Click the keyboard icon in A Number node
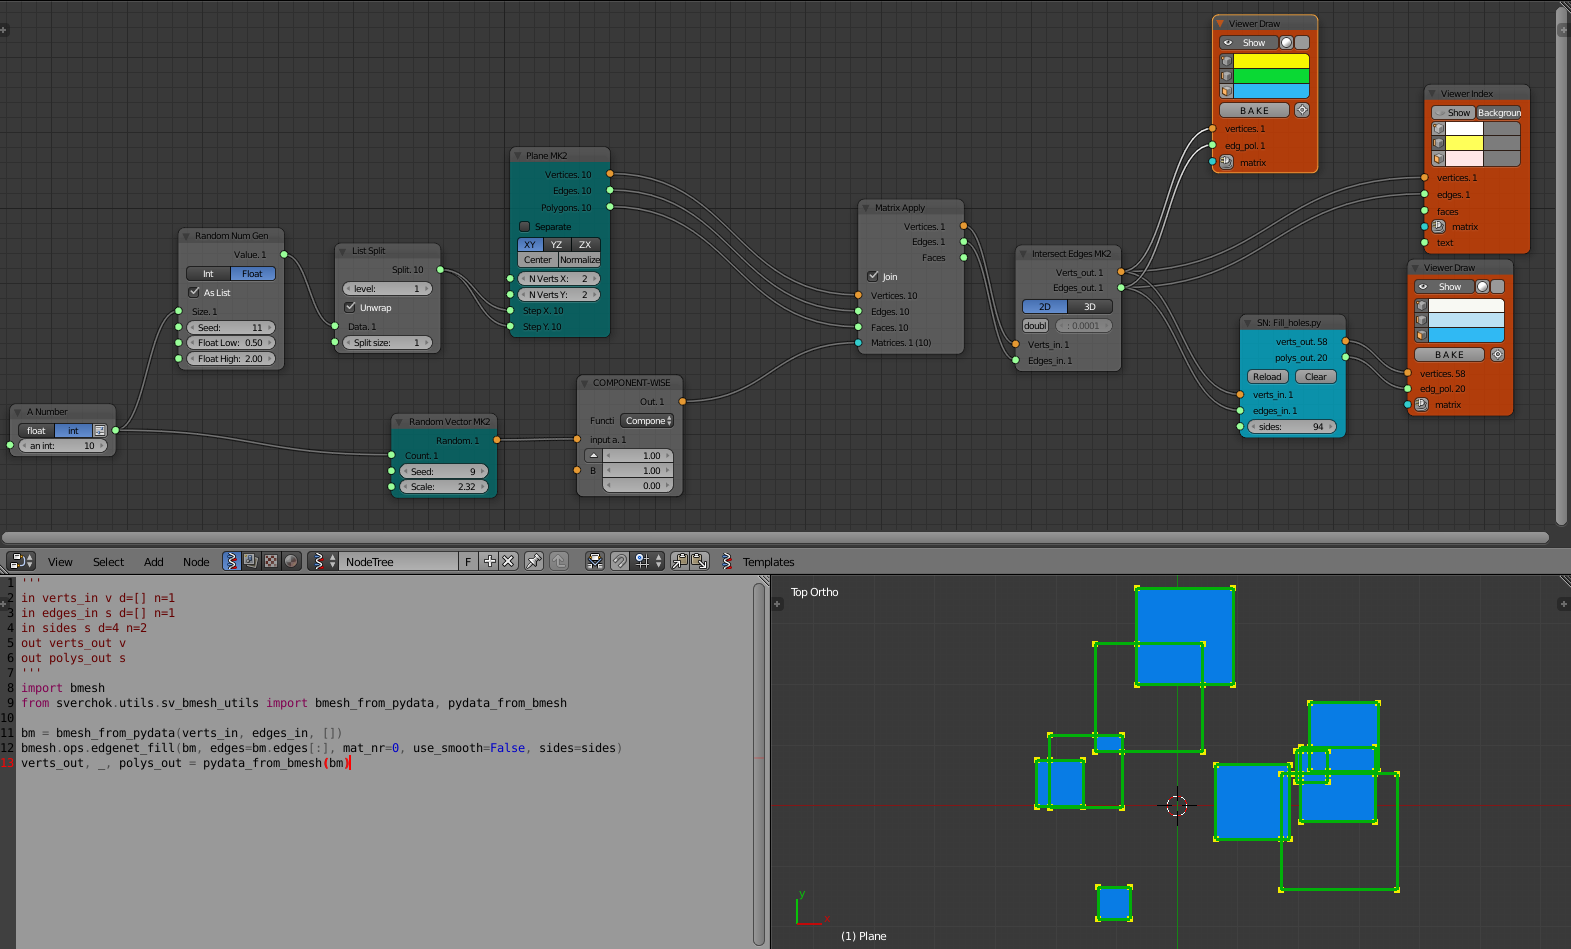Viewport: 1571px width, 949px height. [x=99, y=430]
